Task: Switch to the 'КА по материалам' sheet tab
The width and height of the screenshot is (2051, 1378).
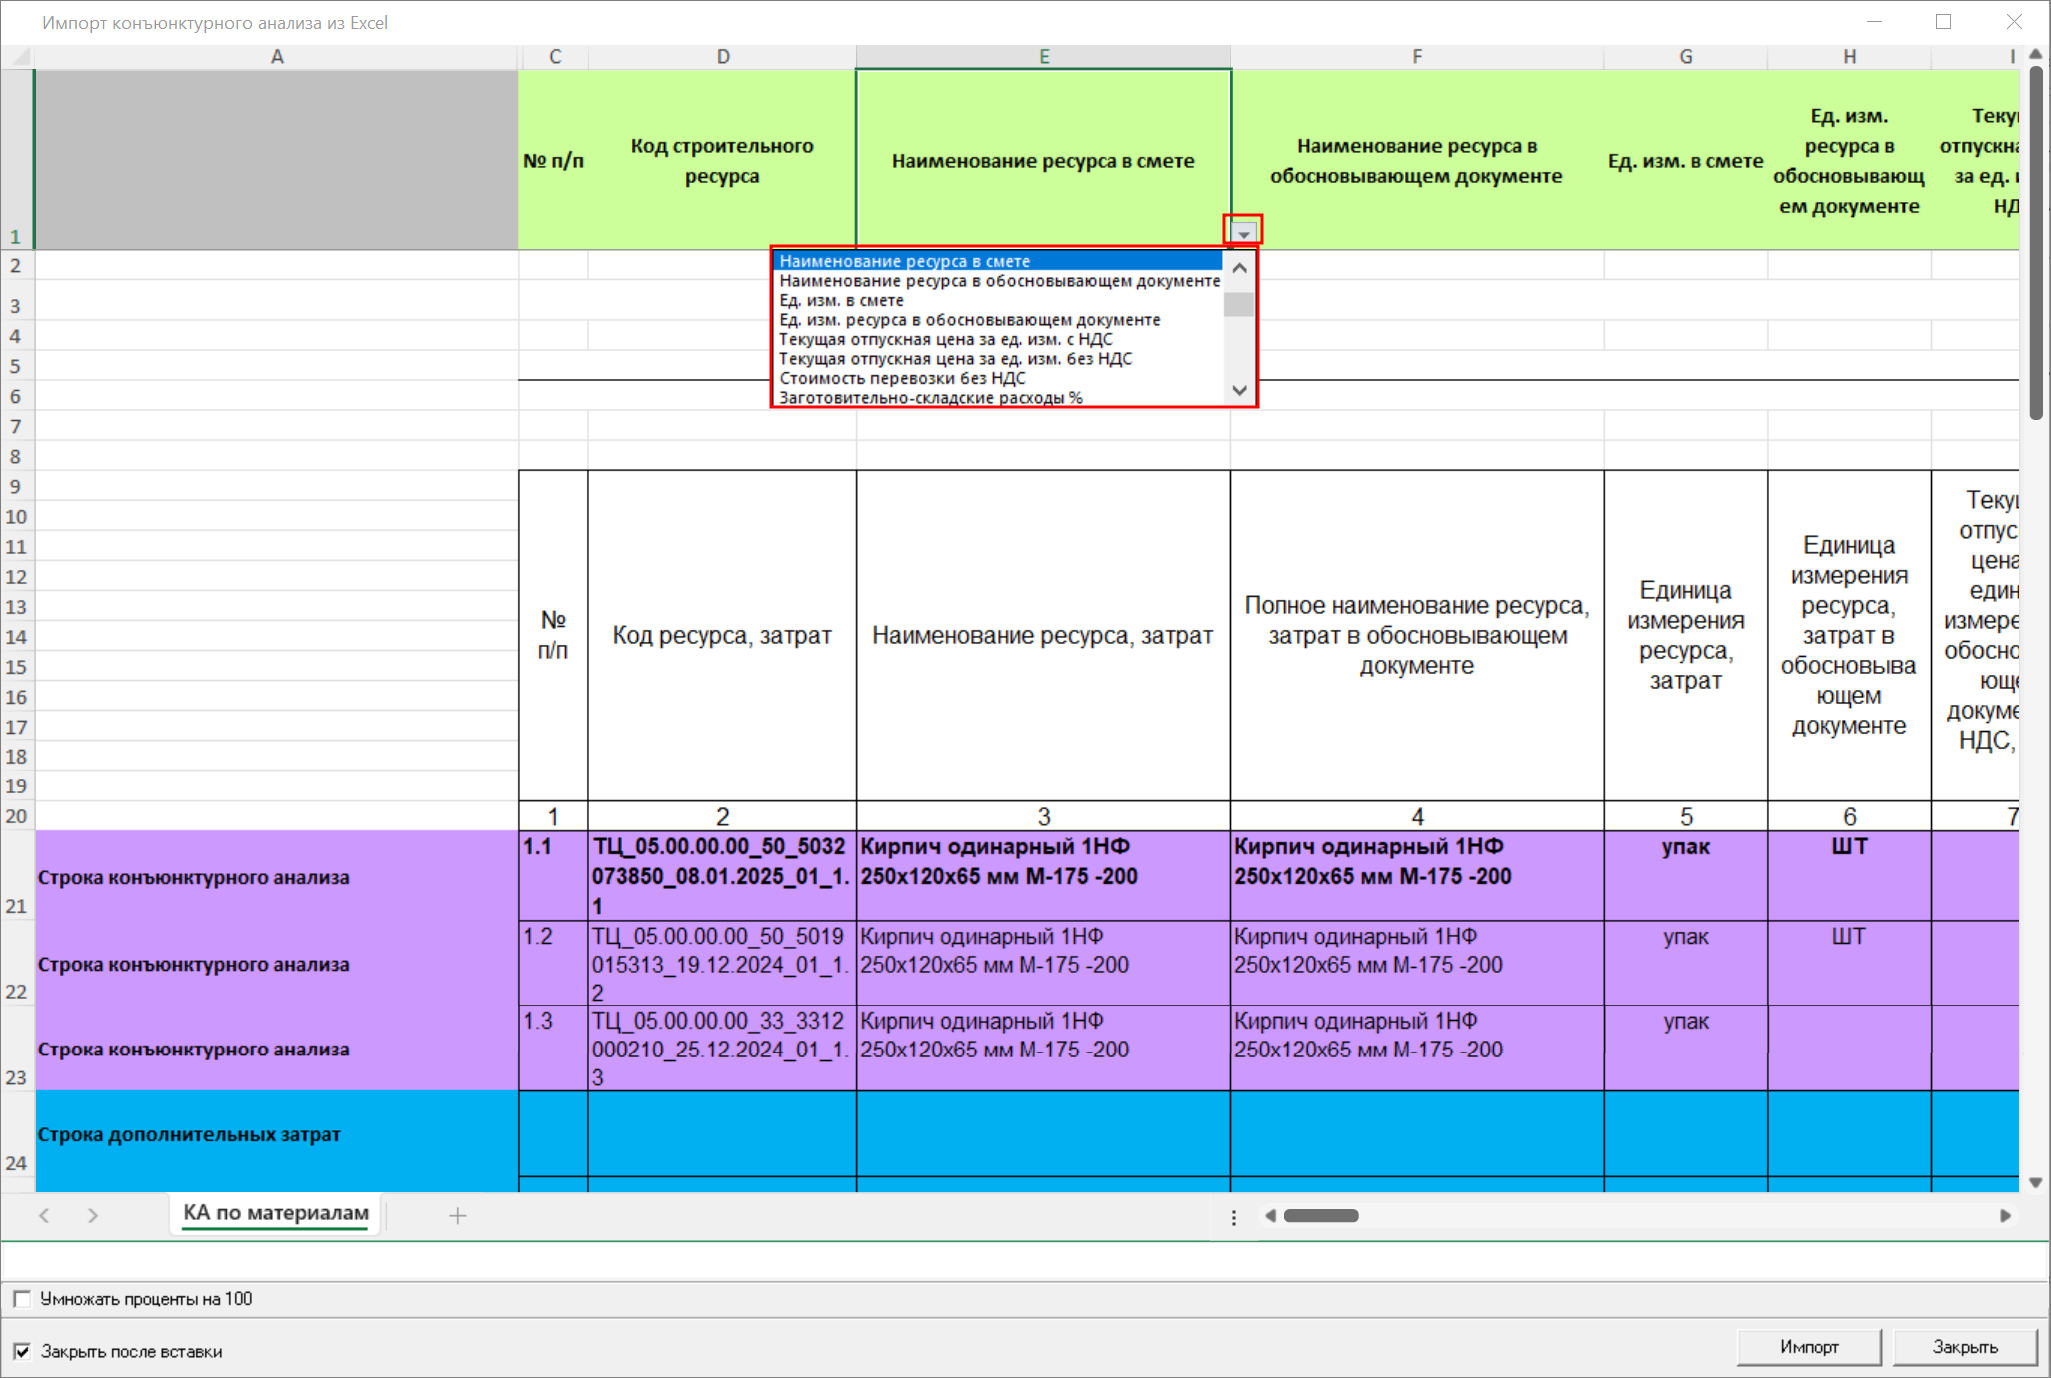Action: [276, 1213]
